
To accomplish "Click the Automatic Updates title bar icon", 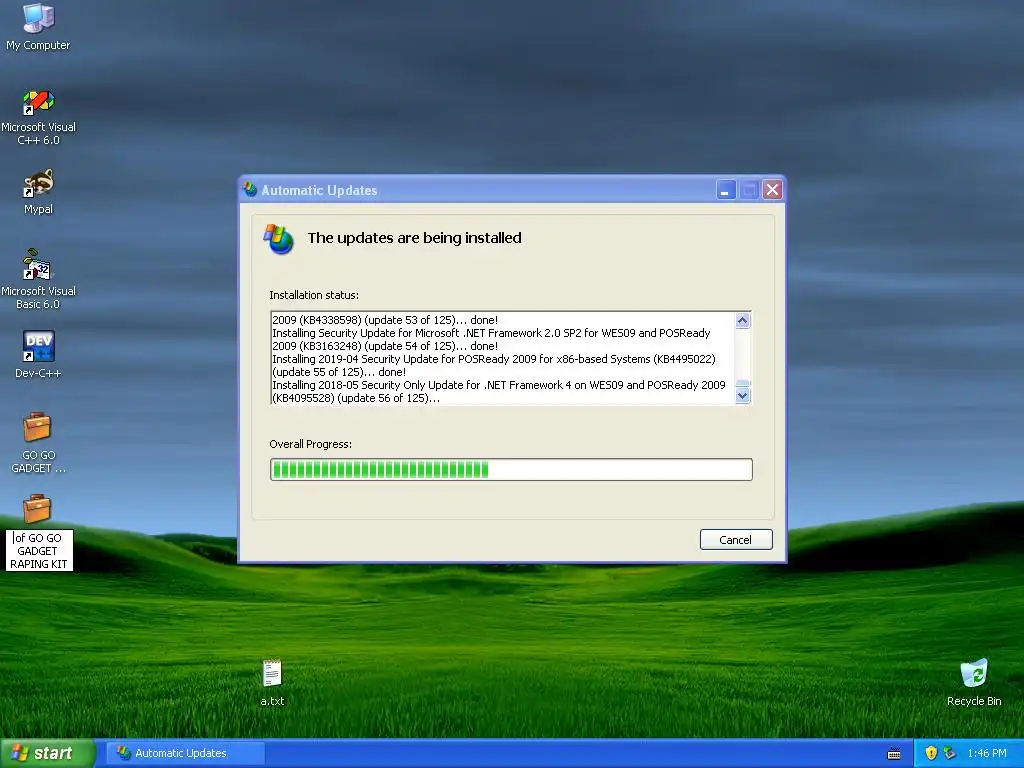I will pyautogui.click(x=250, y=190).
